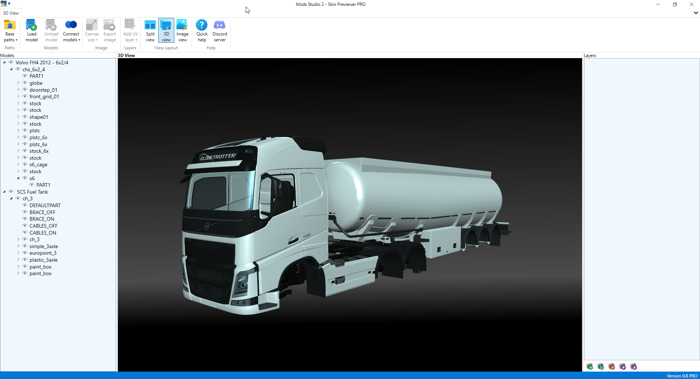Click the red layer icon in Layers panel
Screen dimensions: 700x379
[x=612, y=367]
